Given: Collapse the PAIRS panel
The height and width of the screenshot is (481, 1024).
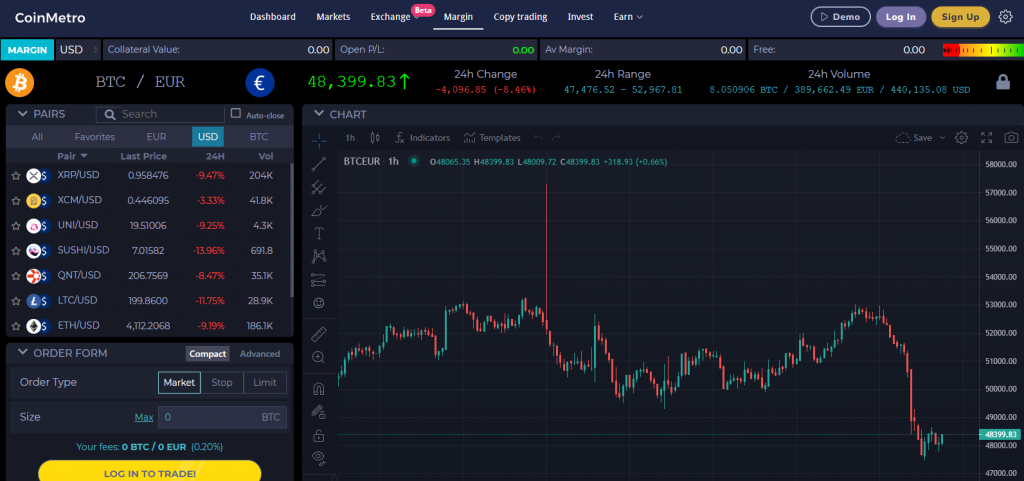Looking at the screenshot, I should click(x=22, y=114).
